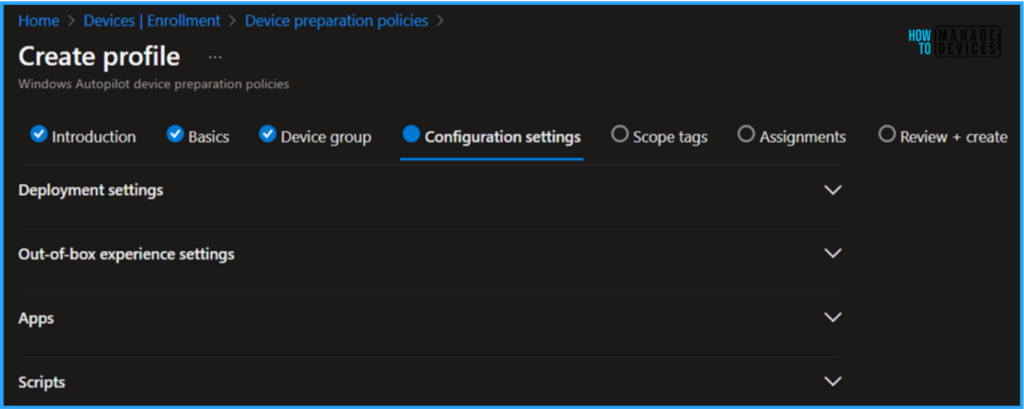This screenshot has width=1024, height=409.
Task: Click the Assignments step circle icon
Action: [x=746, y=134]
